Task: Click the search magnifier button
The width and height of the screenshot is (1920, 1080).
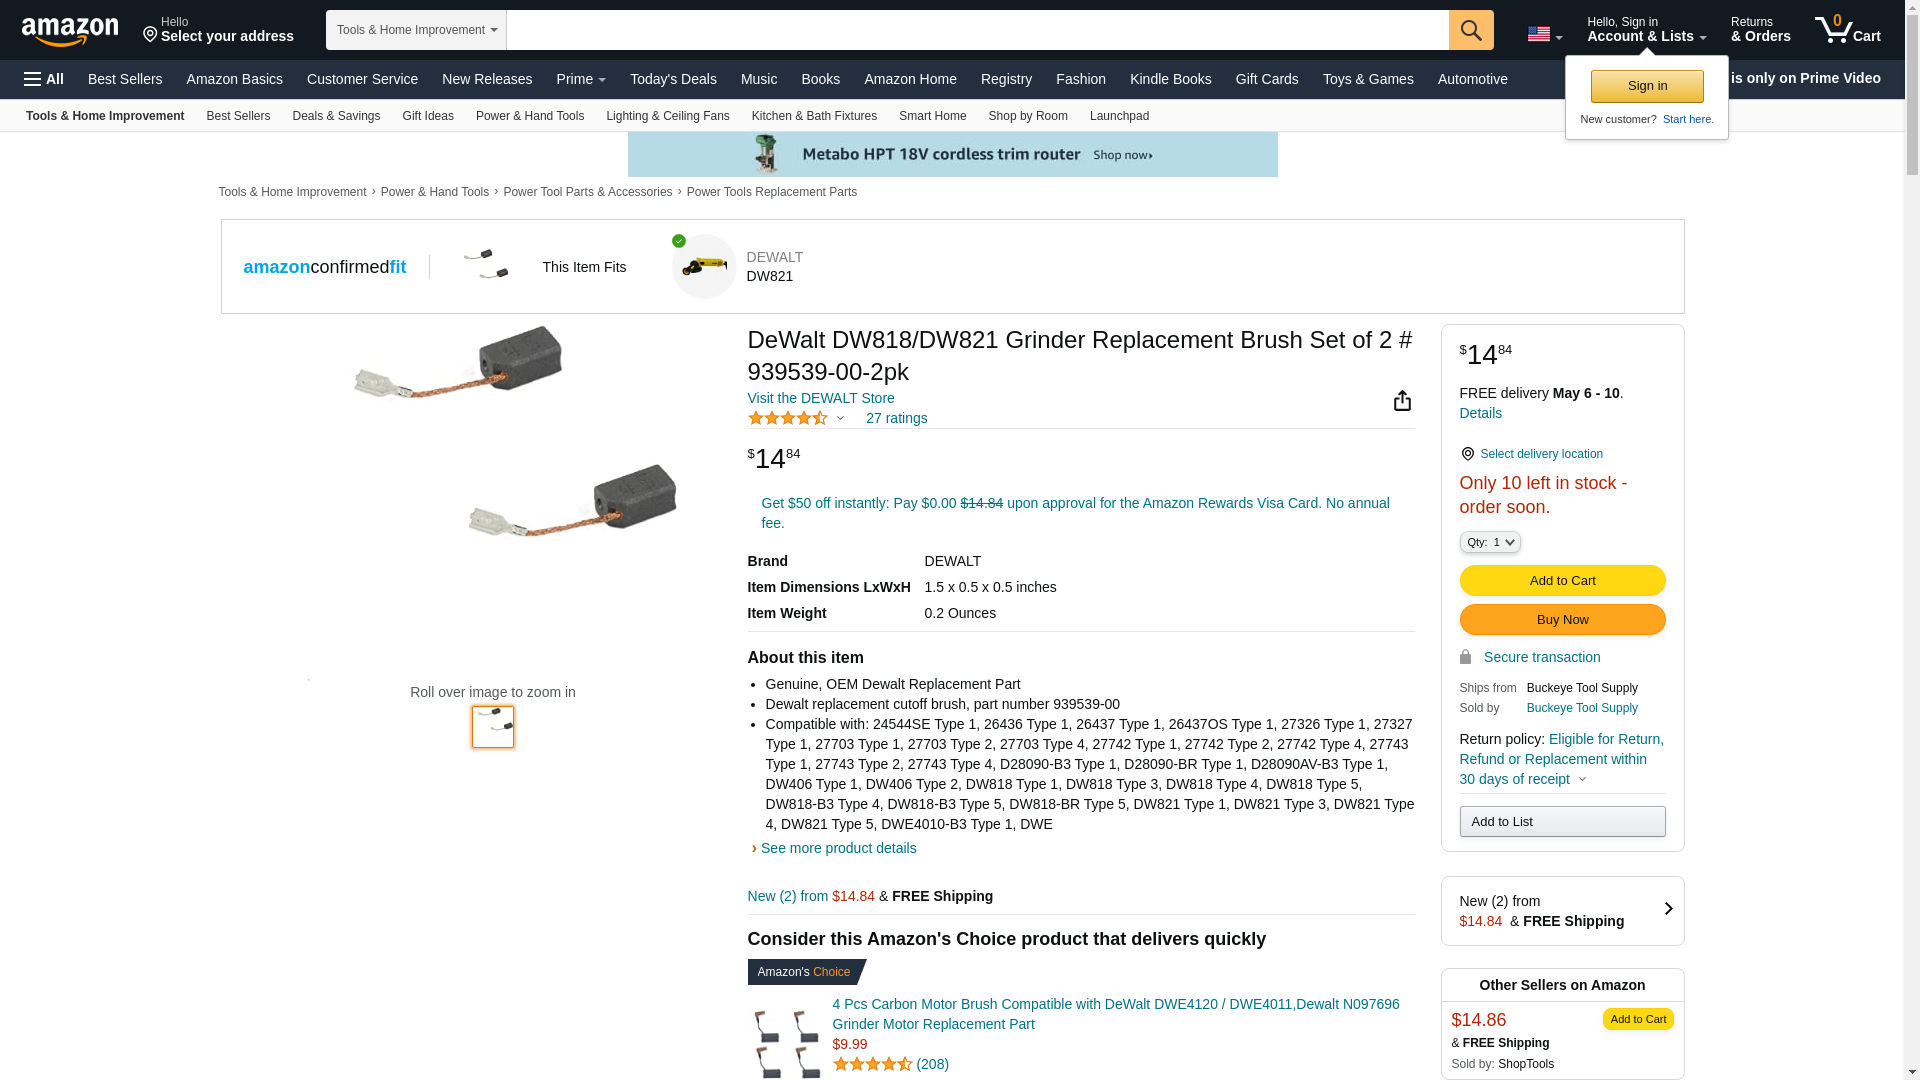Action: tap(1471, 30)
